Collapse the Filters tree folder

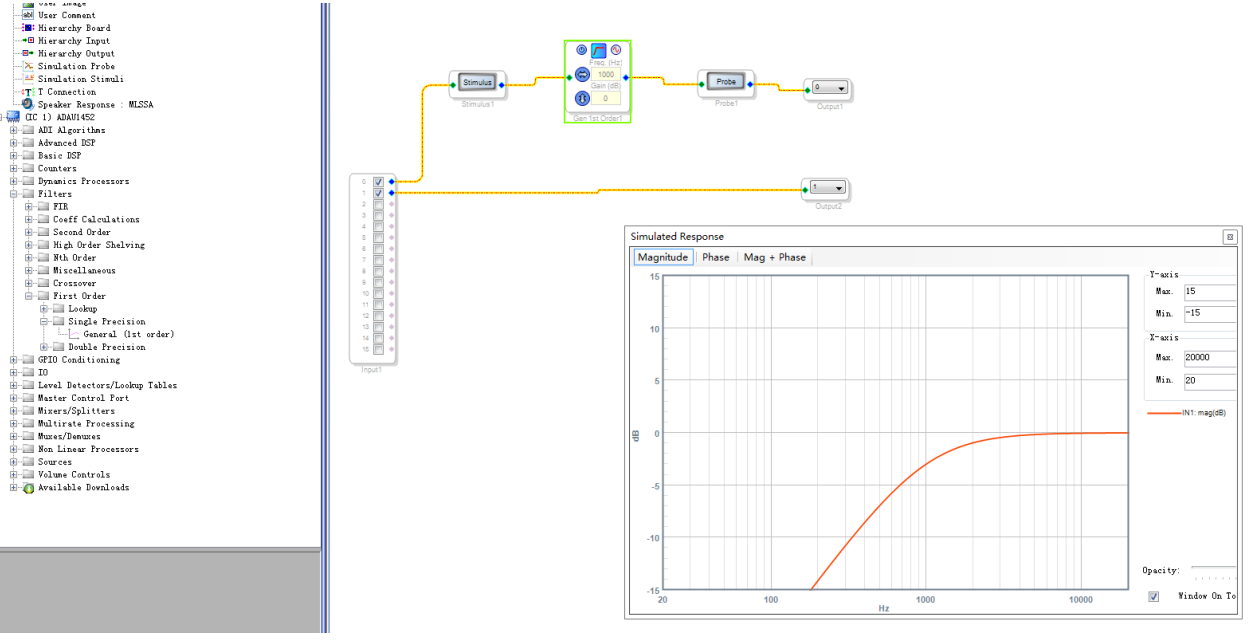[14, 194]
